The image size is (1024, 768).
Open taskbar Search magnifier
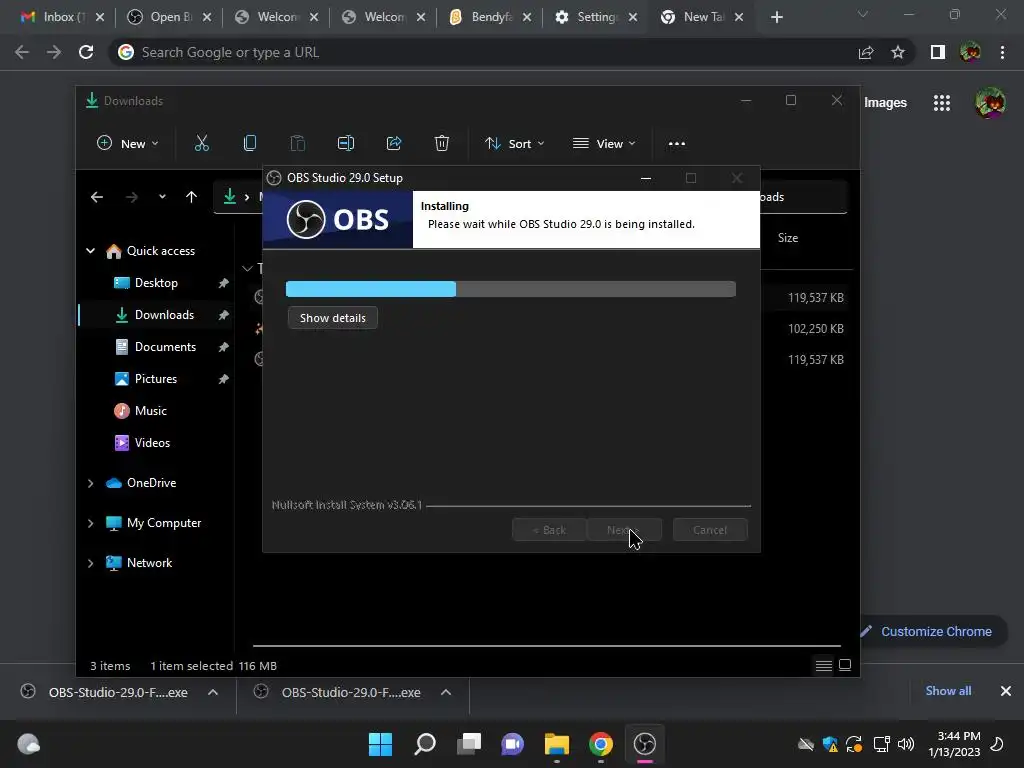click(424, 744)
